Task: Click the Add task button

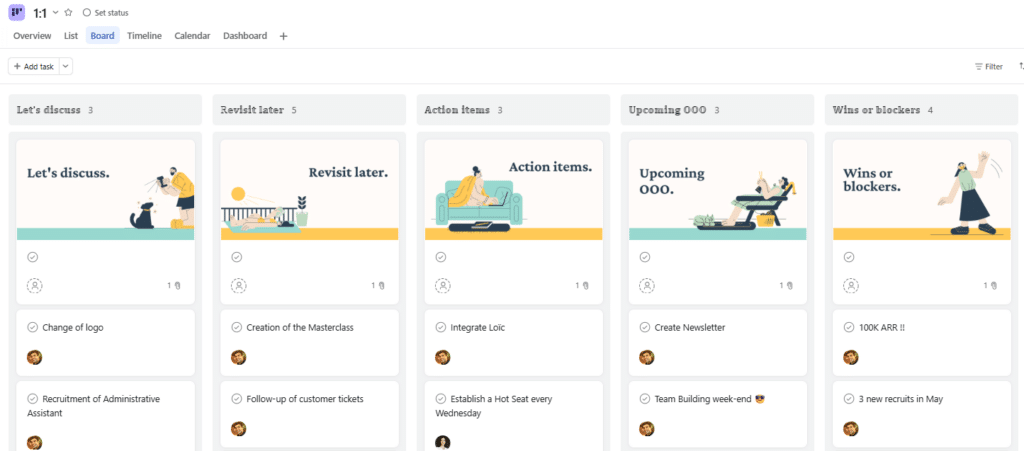Action: click(x=34, y=67)
